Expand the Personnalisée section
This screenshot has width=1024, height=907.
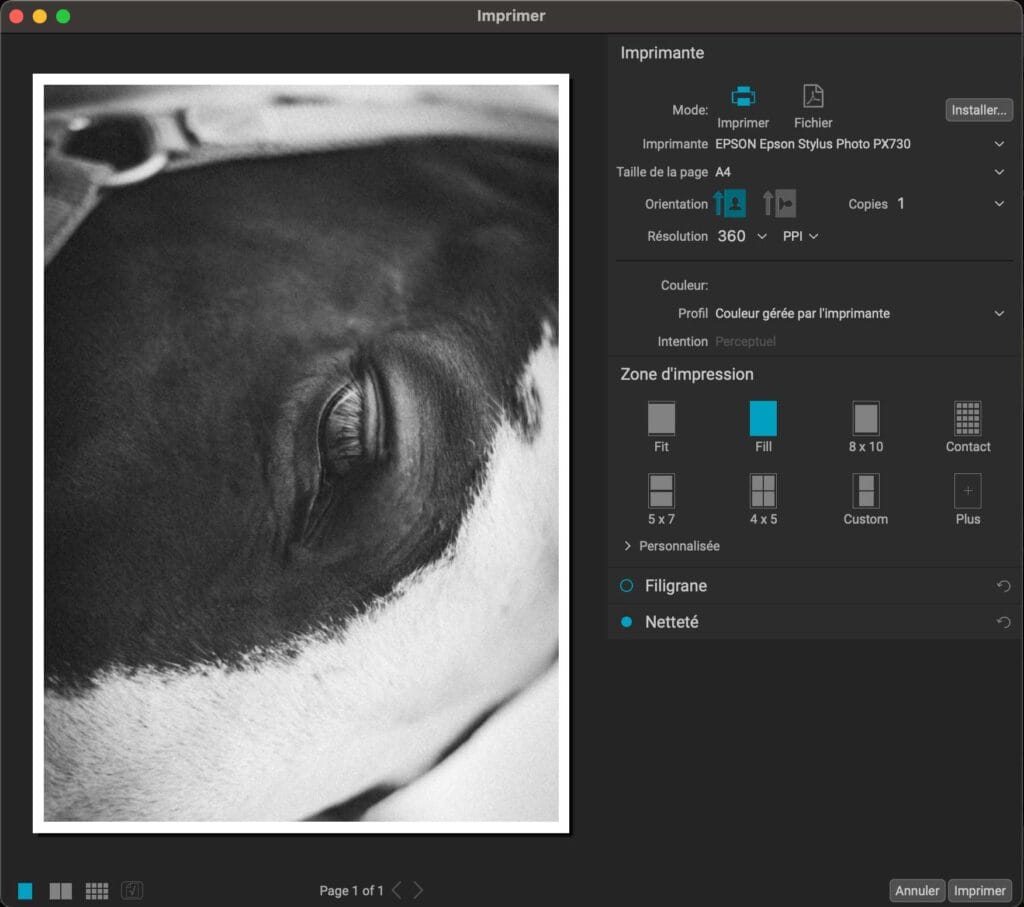tap(628, 546)
